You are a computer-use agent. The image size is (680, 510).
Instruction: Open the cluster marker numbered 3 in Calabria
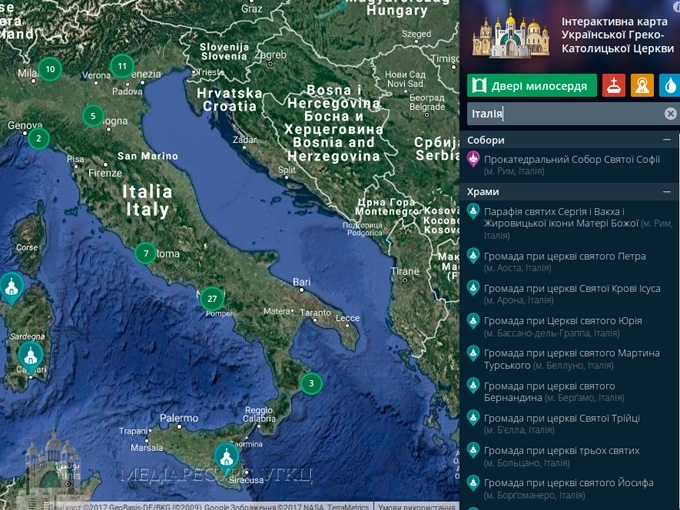point(311,383)
